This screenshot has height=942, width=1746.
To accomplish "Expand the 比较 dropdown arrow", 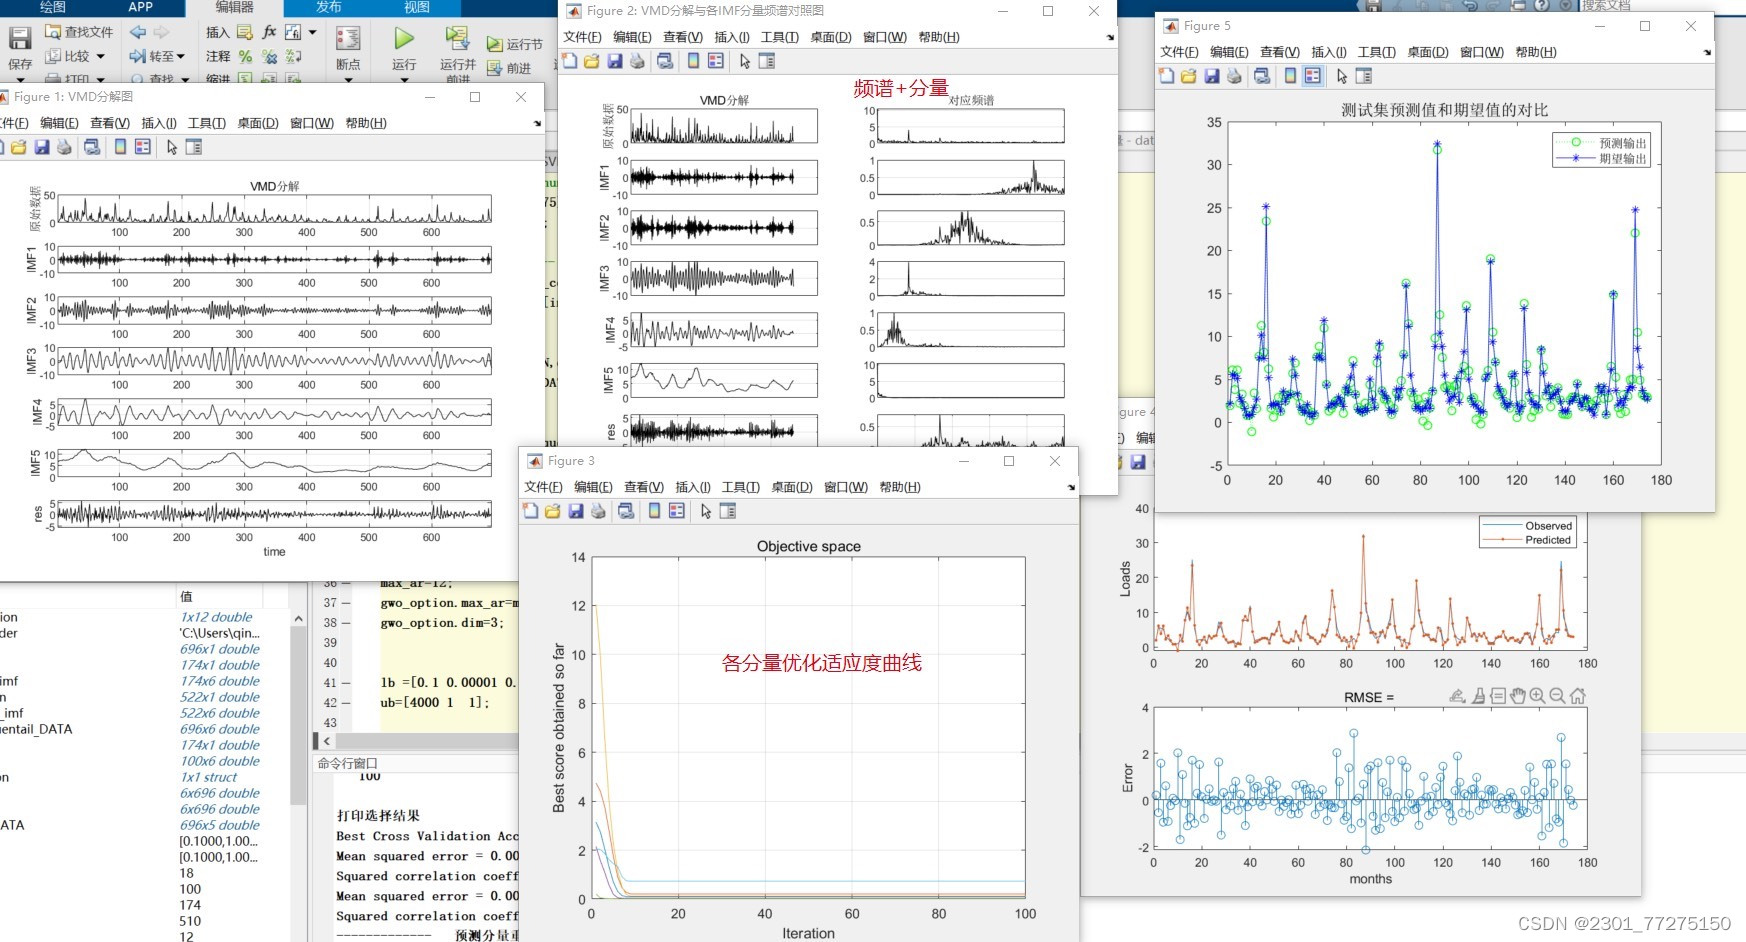I will click(100, 57).
